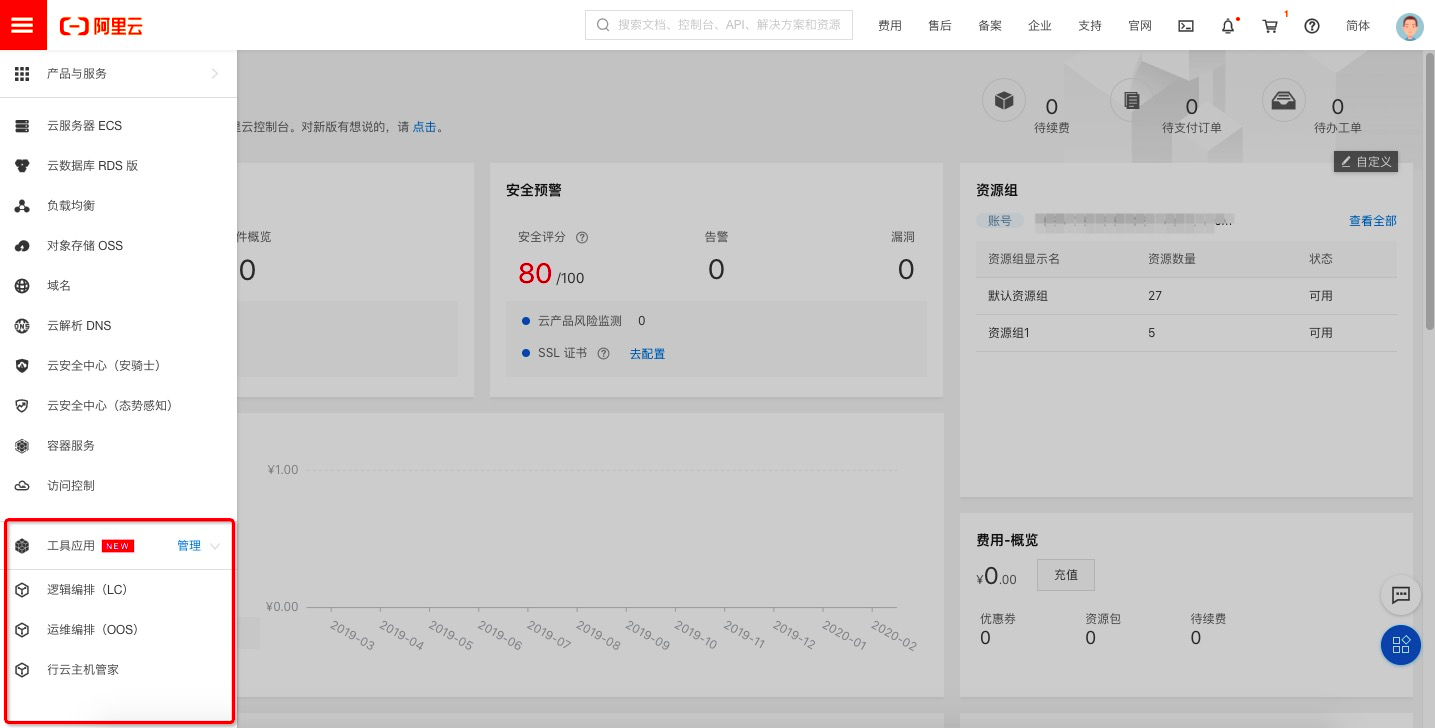Click the 充值 recharge button

[1066, 575]
